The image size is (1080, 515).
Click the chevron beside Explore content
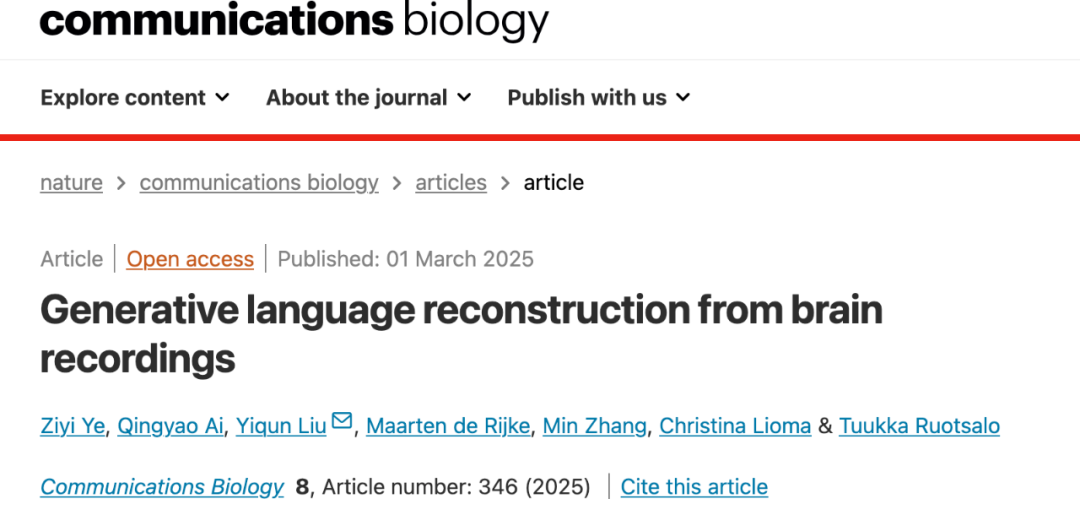tap(222, 98)
